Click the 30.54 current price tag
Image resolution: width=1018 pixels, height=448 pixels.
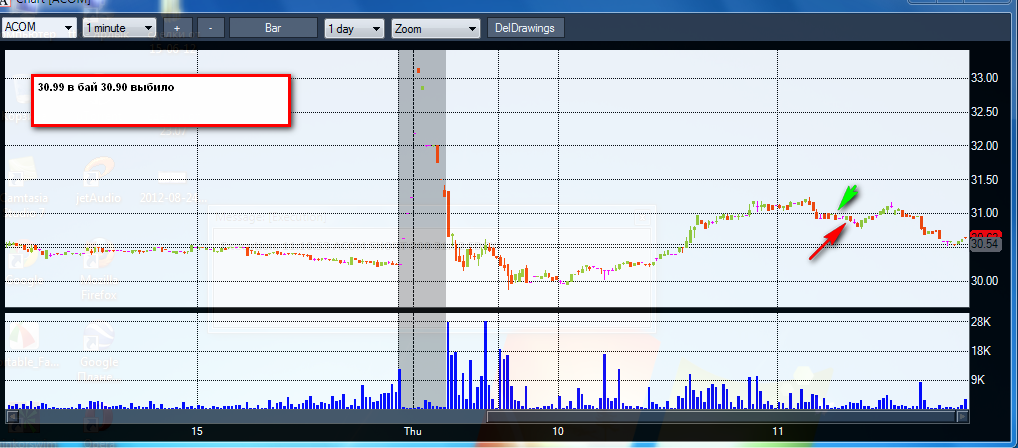pos(986,244)
